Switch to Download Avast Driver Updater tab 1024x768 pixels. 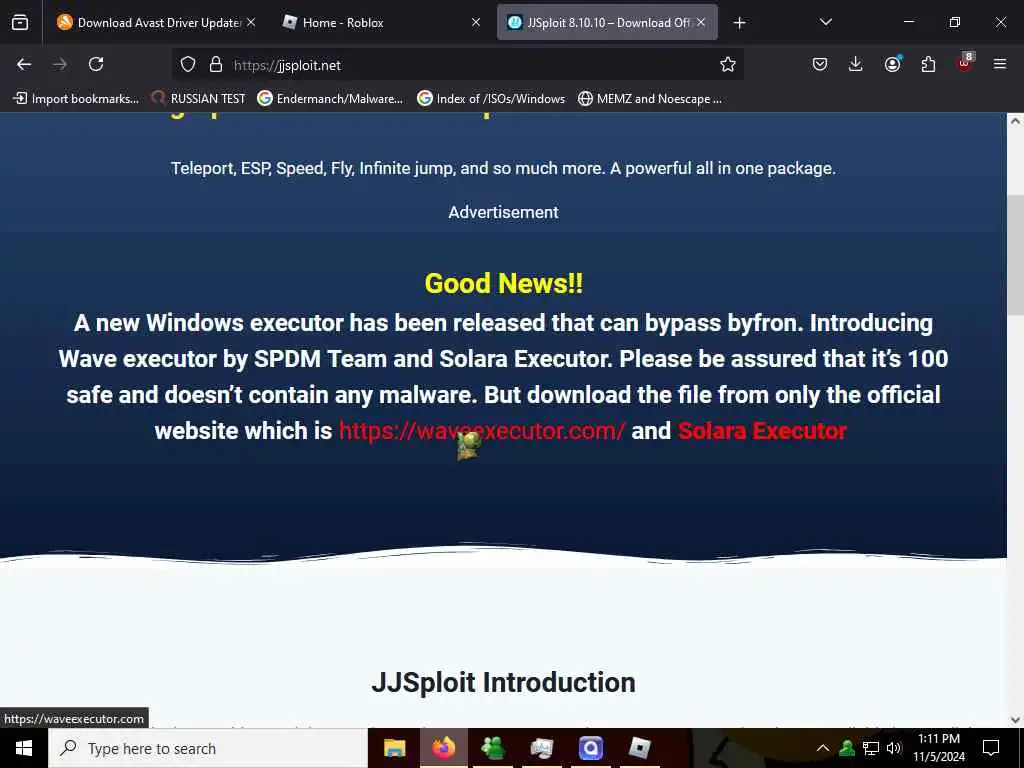click(156, 22)
